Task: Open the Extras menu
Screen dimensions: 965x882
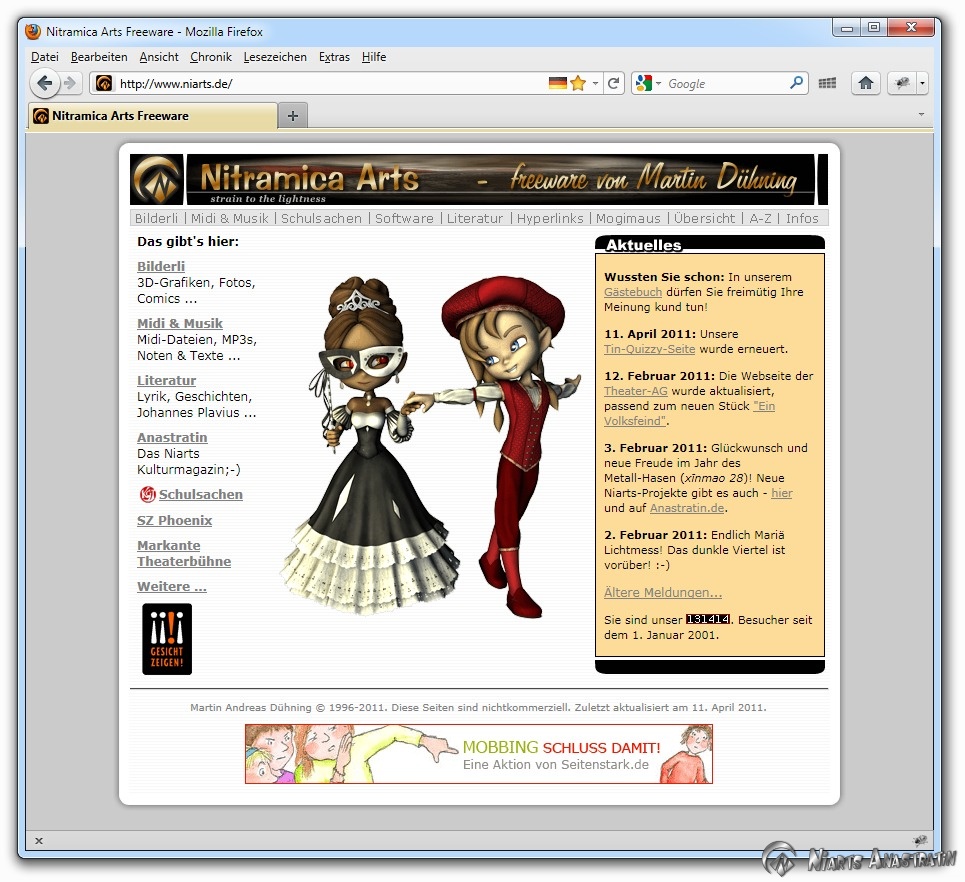Action: [334, 57]
